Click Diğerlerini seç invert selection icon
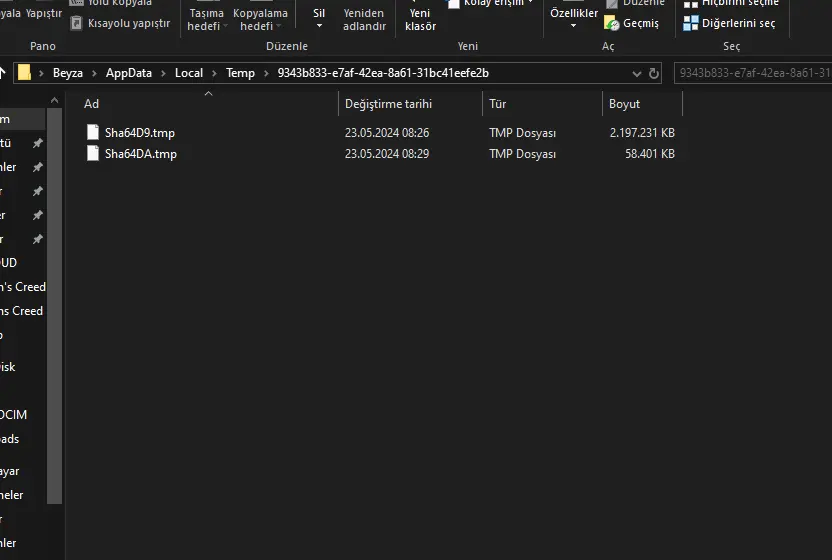 click(690, 23)
